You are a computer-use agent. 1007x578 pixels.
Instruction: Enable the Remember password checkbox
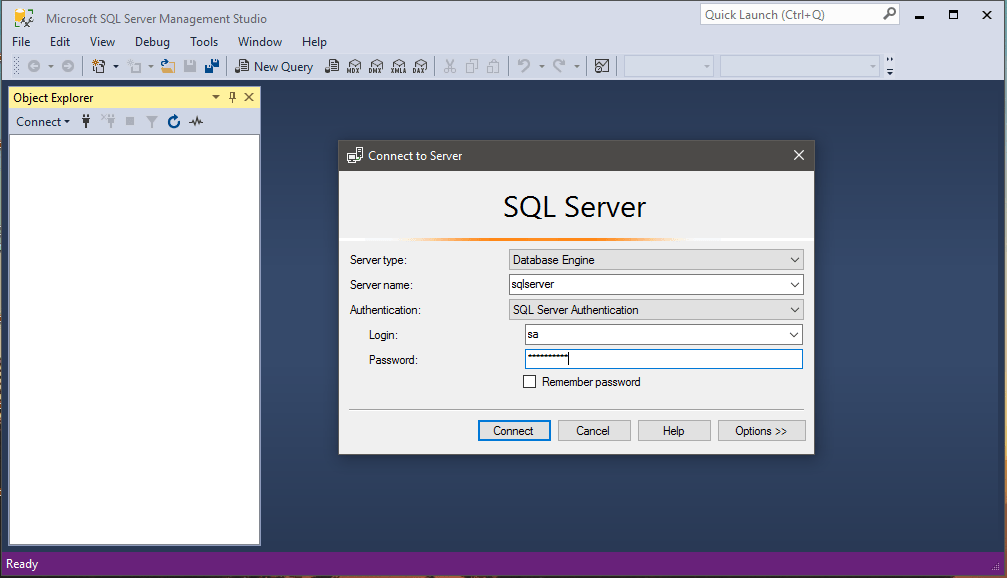(x=530, y=381)
